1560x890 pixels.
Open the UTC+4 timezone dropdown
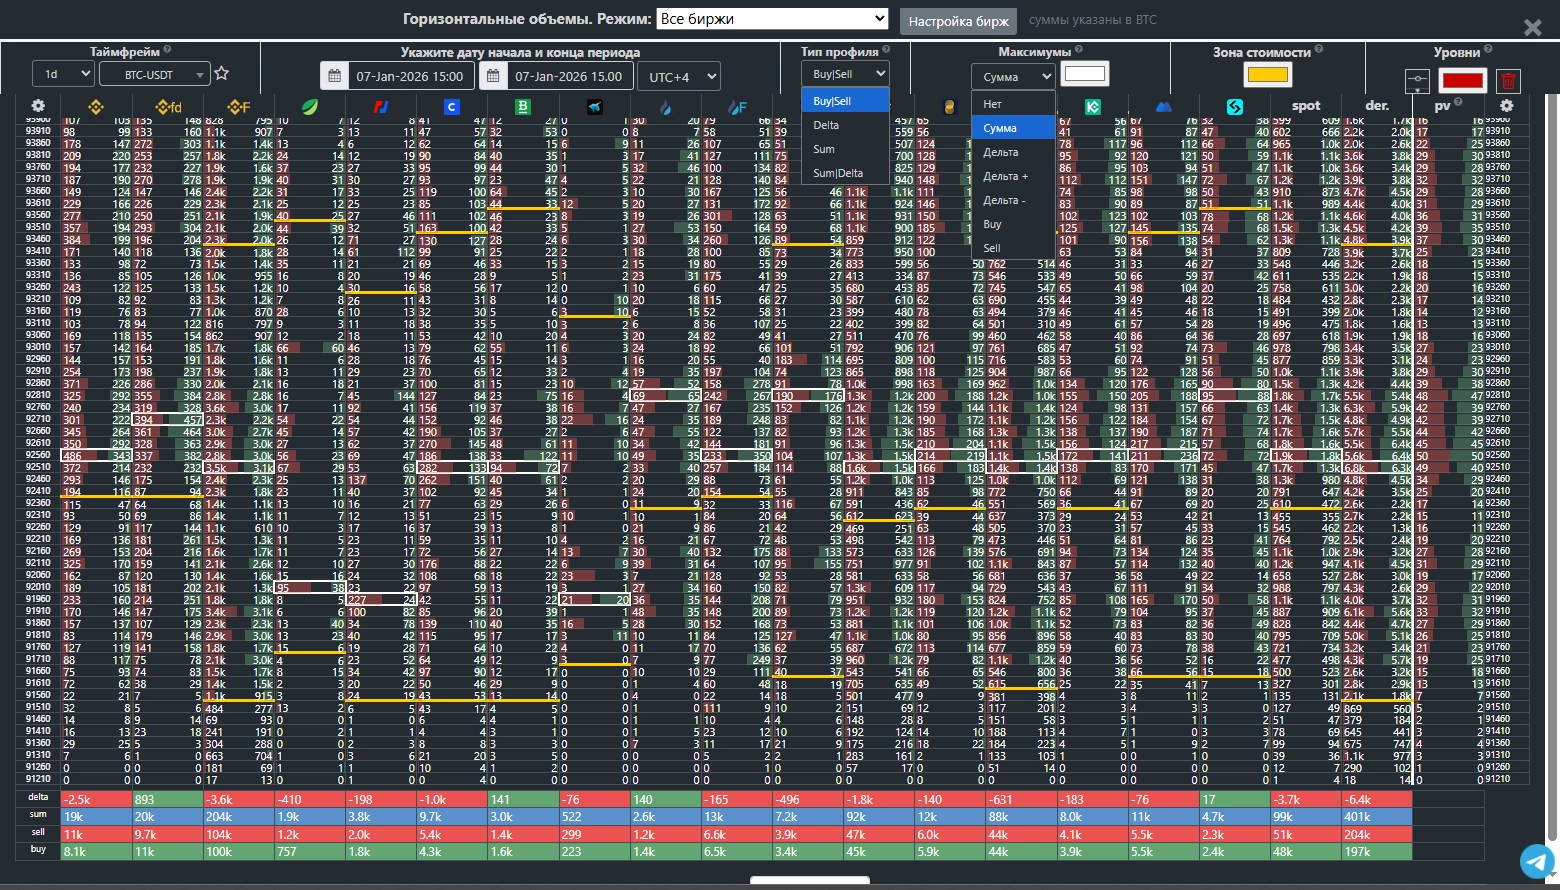point(683,76)
